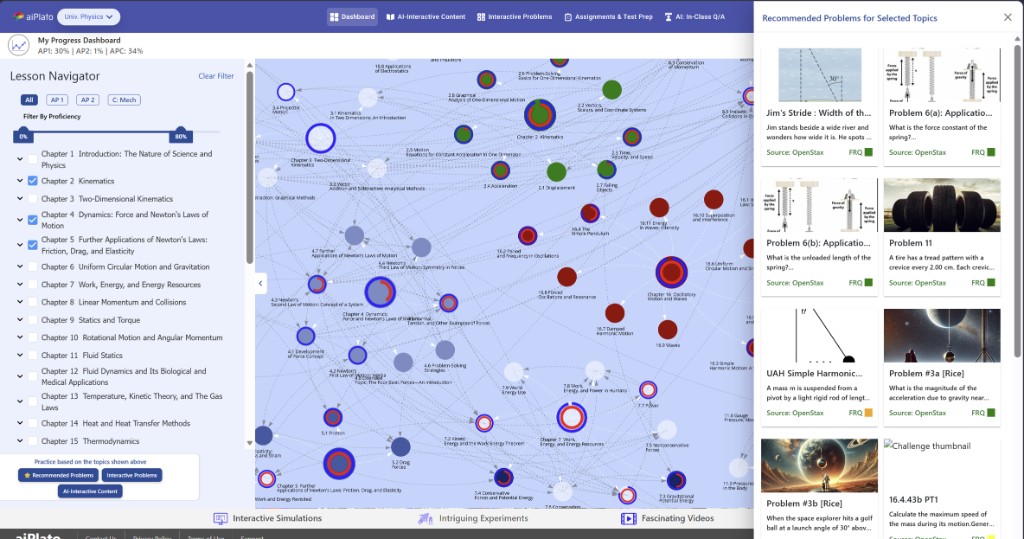Screen dimensions: 1024x539
Task: Close the Recommended Problems panel
Action: 1008,18
